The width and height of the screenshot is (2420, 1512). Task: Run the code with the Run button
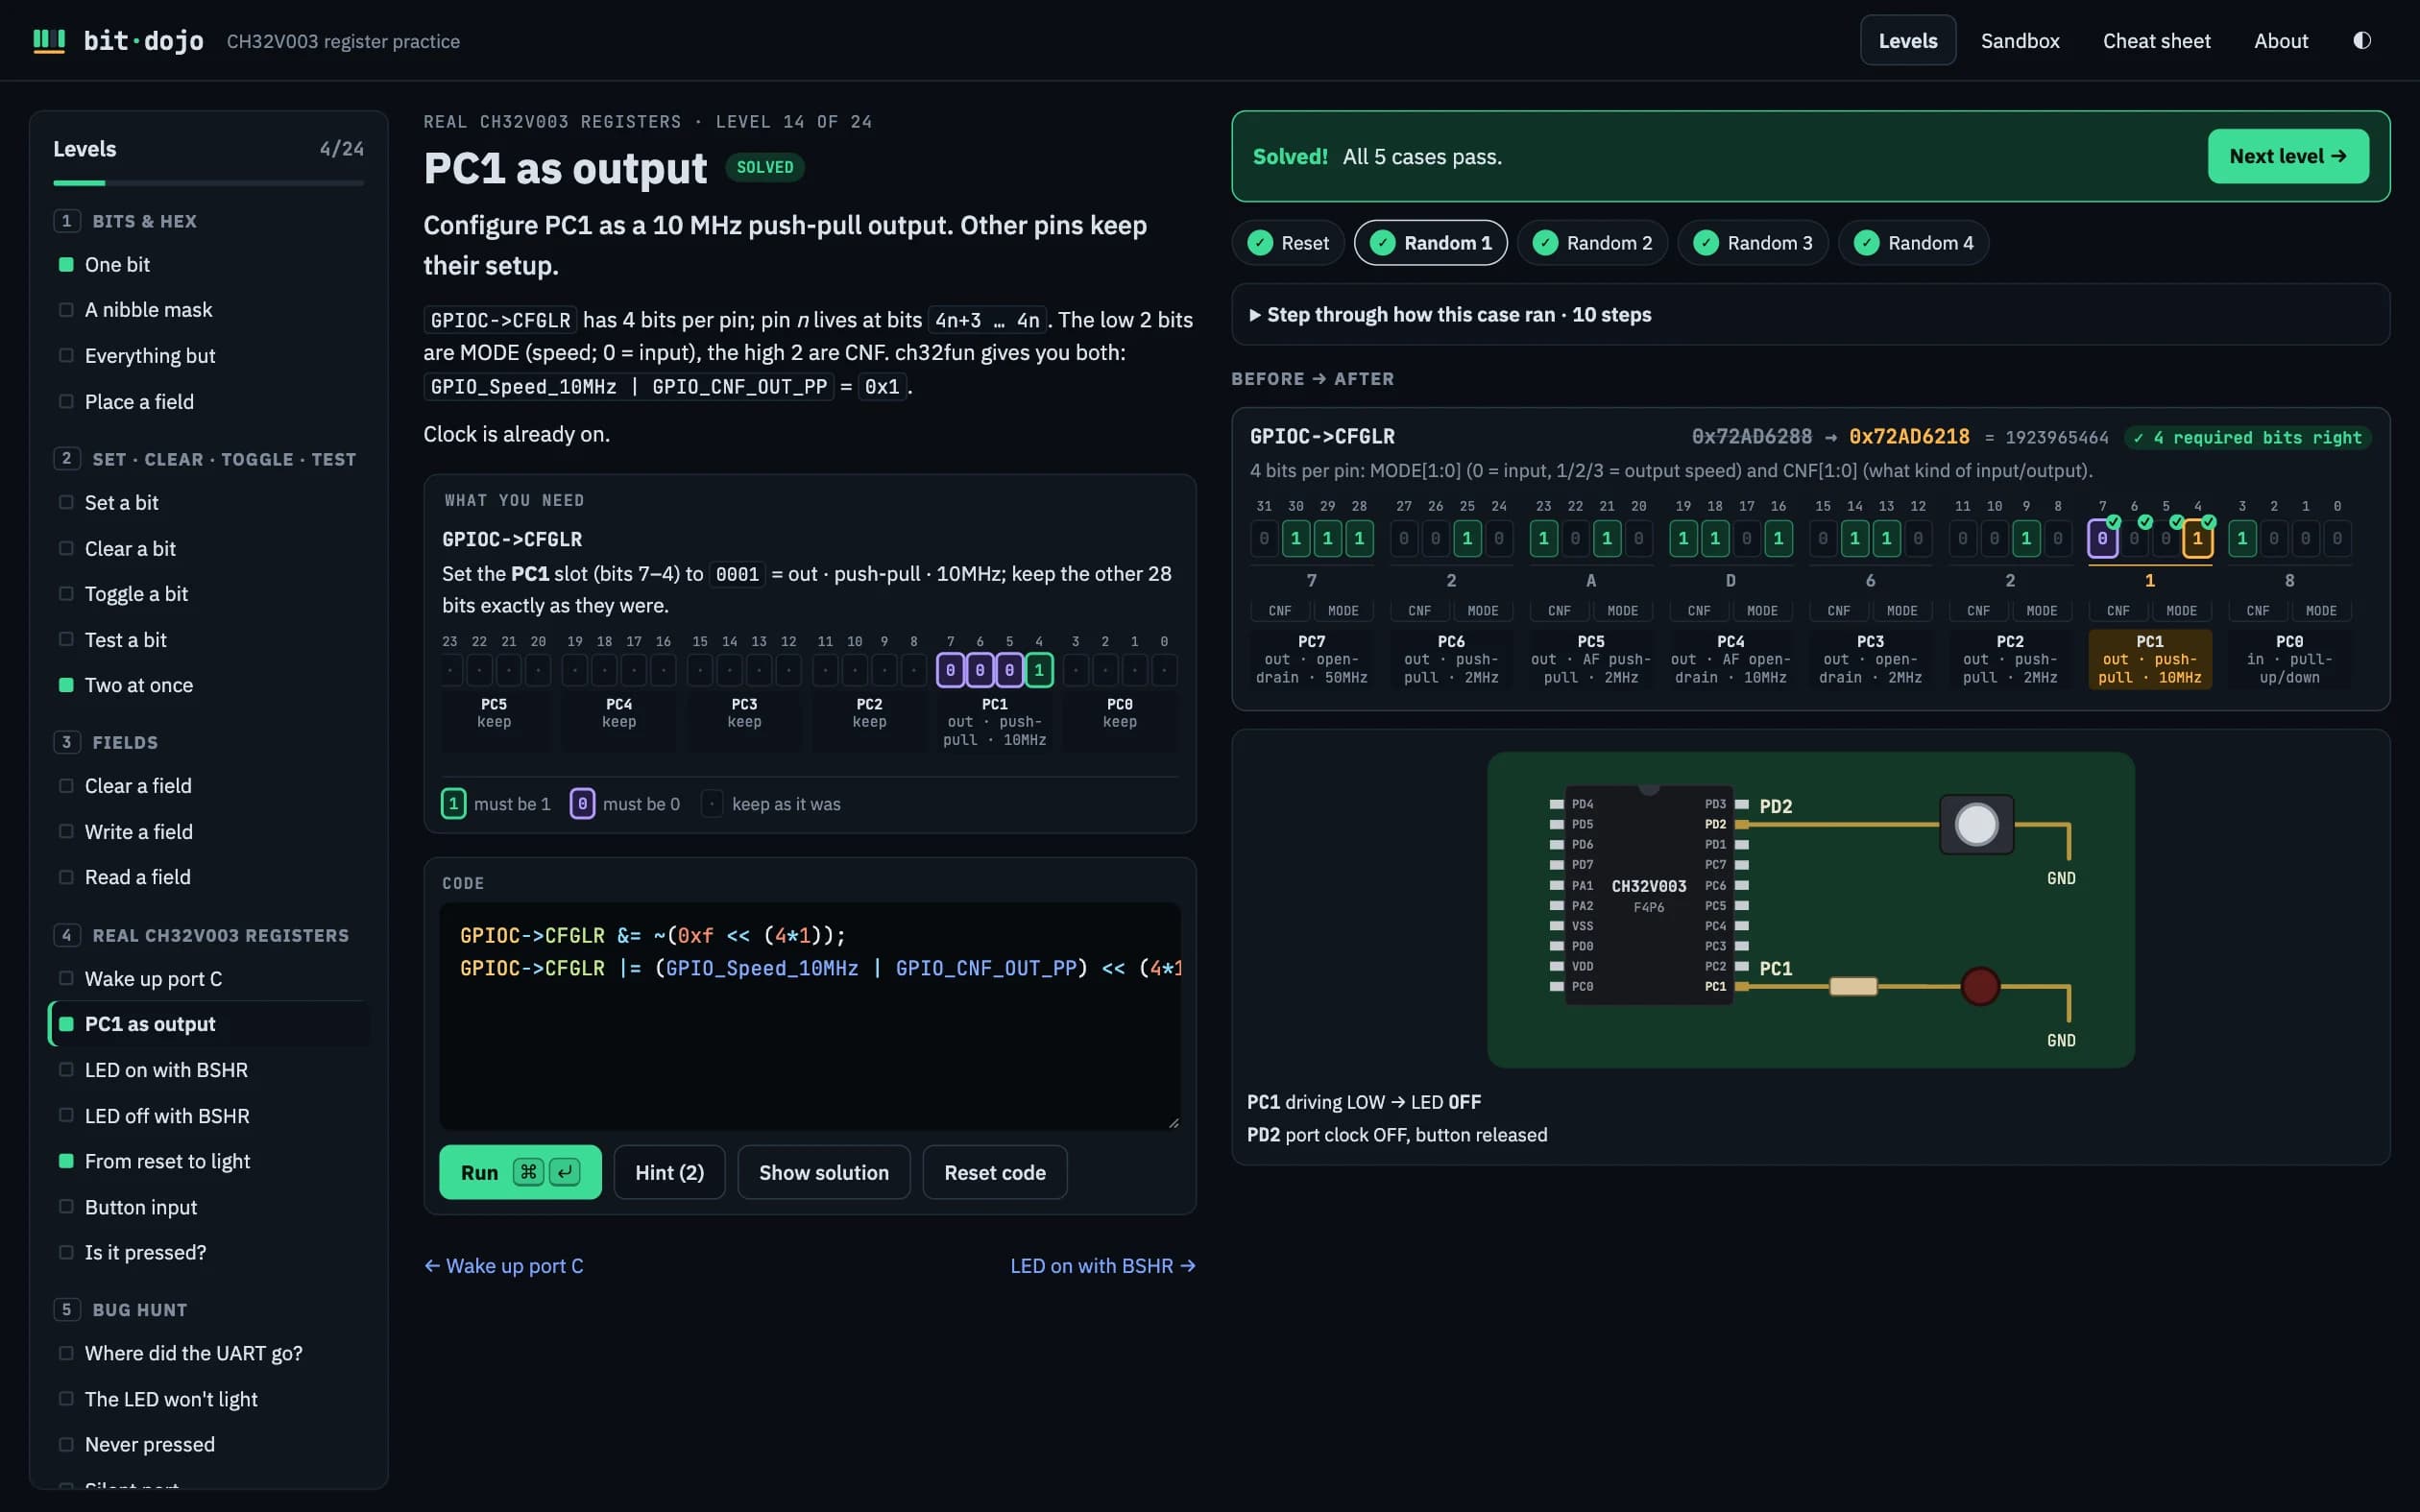tap(520, 1172)
